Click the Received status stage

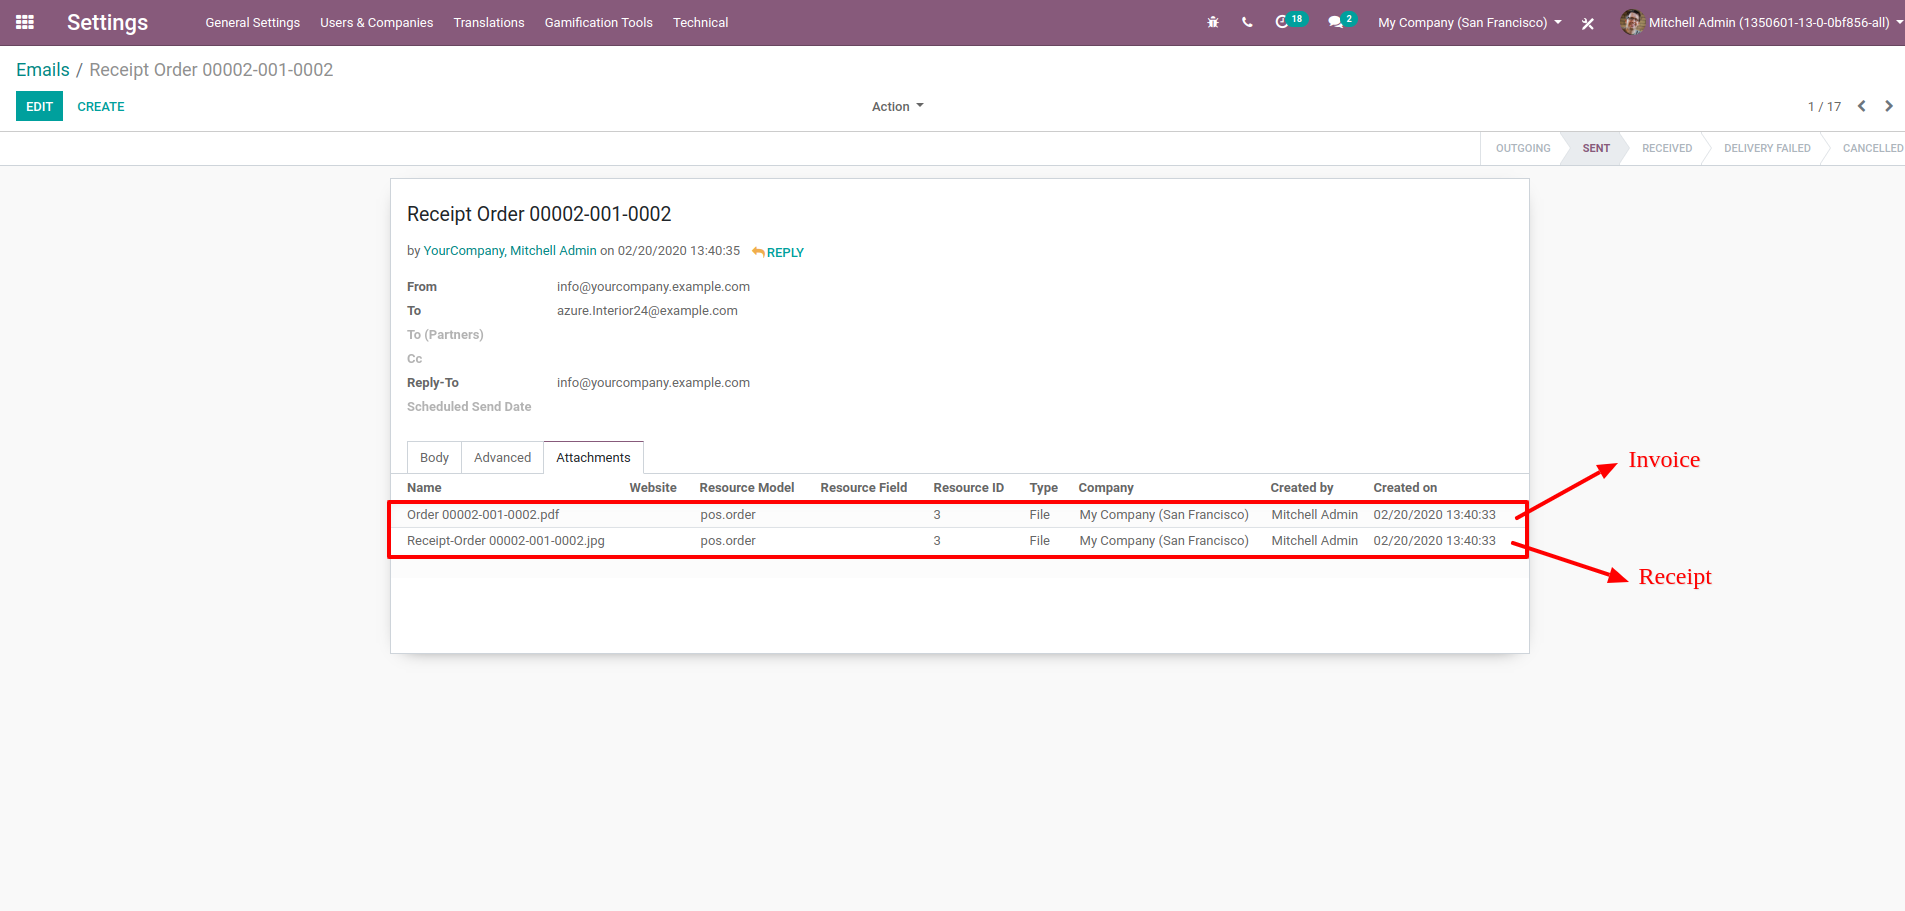1667,148
